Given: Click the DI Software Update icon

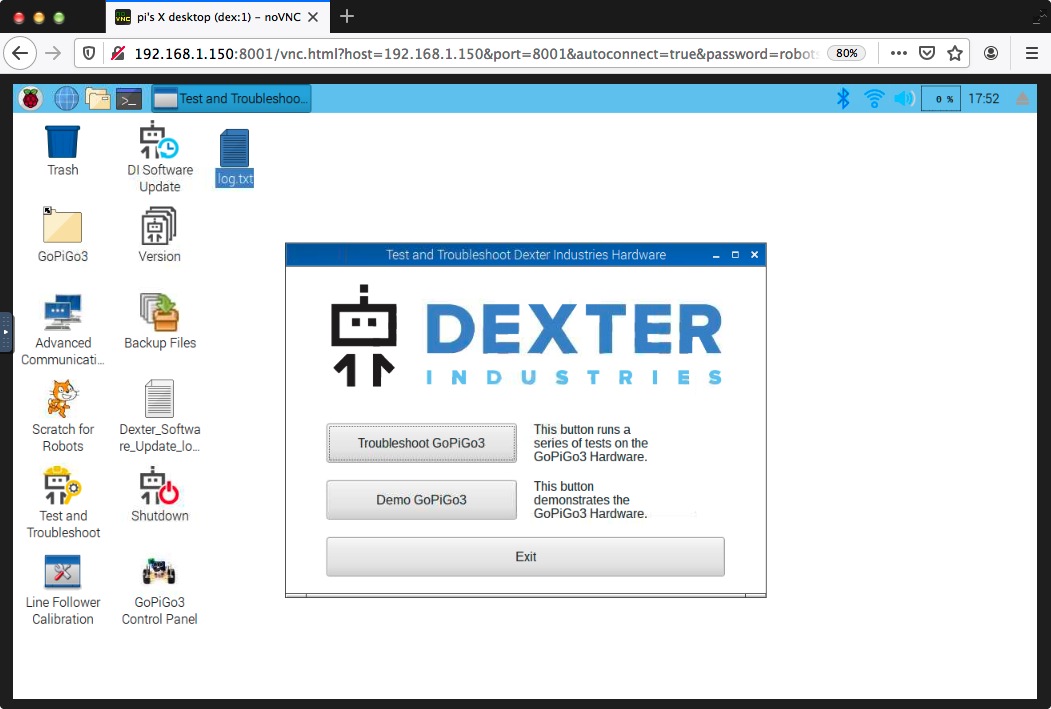Looking at the screenshot, I should point(159,141).
